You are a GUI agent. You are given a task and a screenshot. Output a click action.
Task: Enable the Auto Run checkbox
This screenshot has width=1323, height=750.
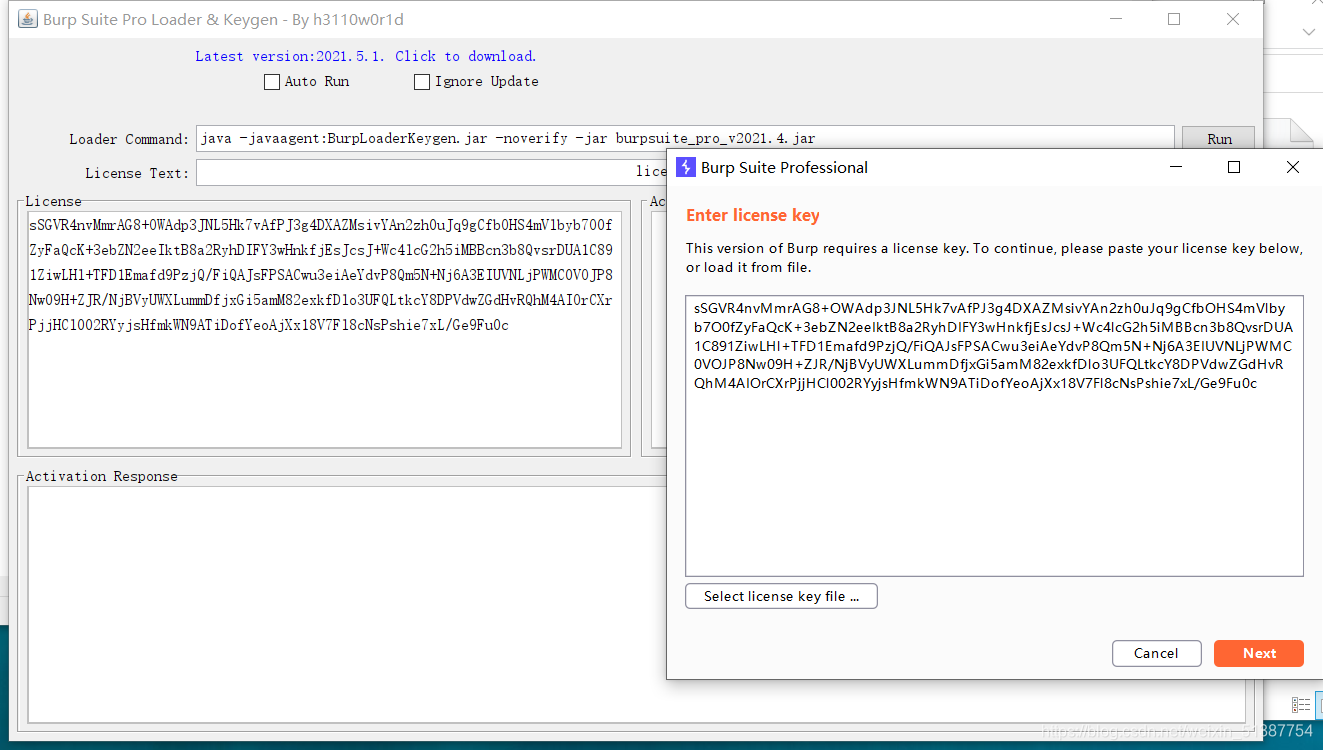[x=272, y=82]
